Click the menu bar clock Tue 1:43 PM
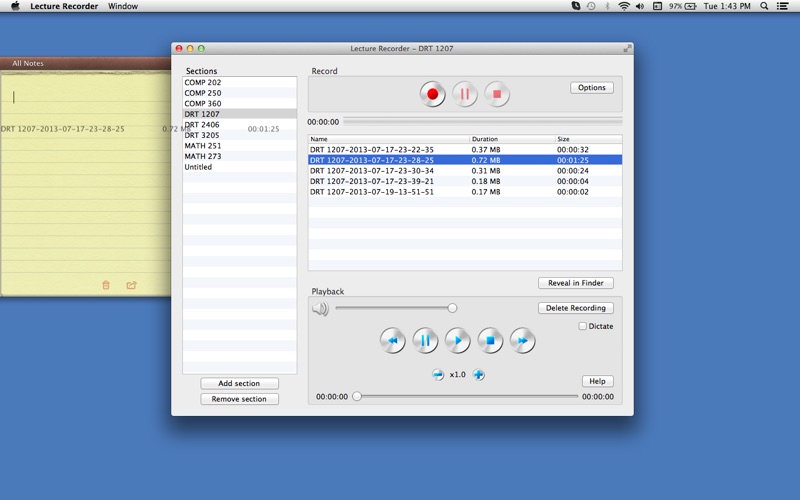 click(x=727, y=6)
